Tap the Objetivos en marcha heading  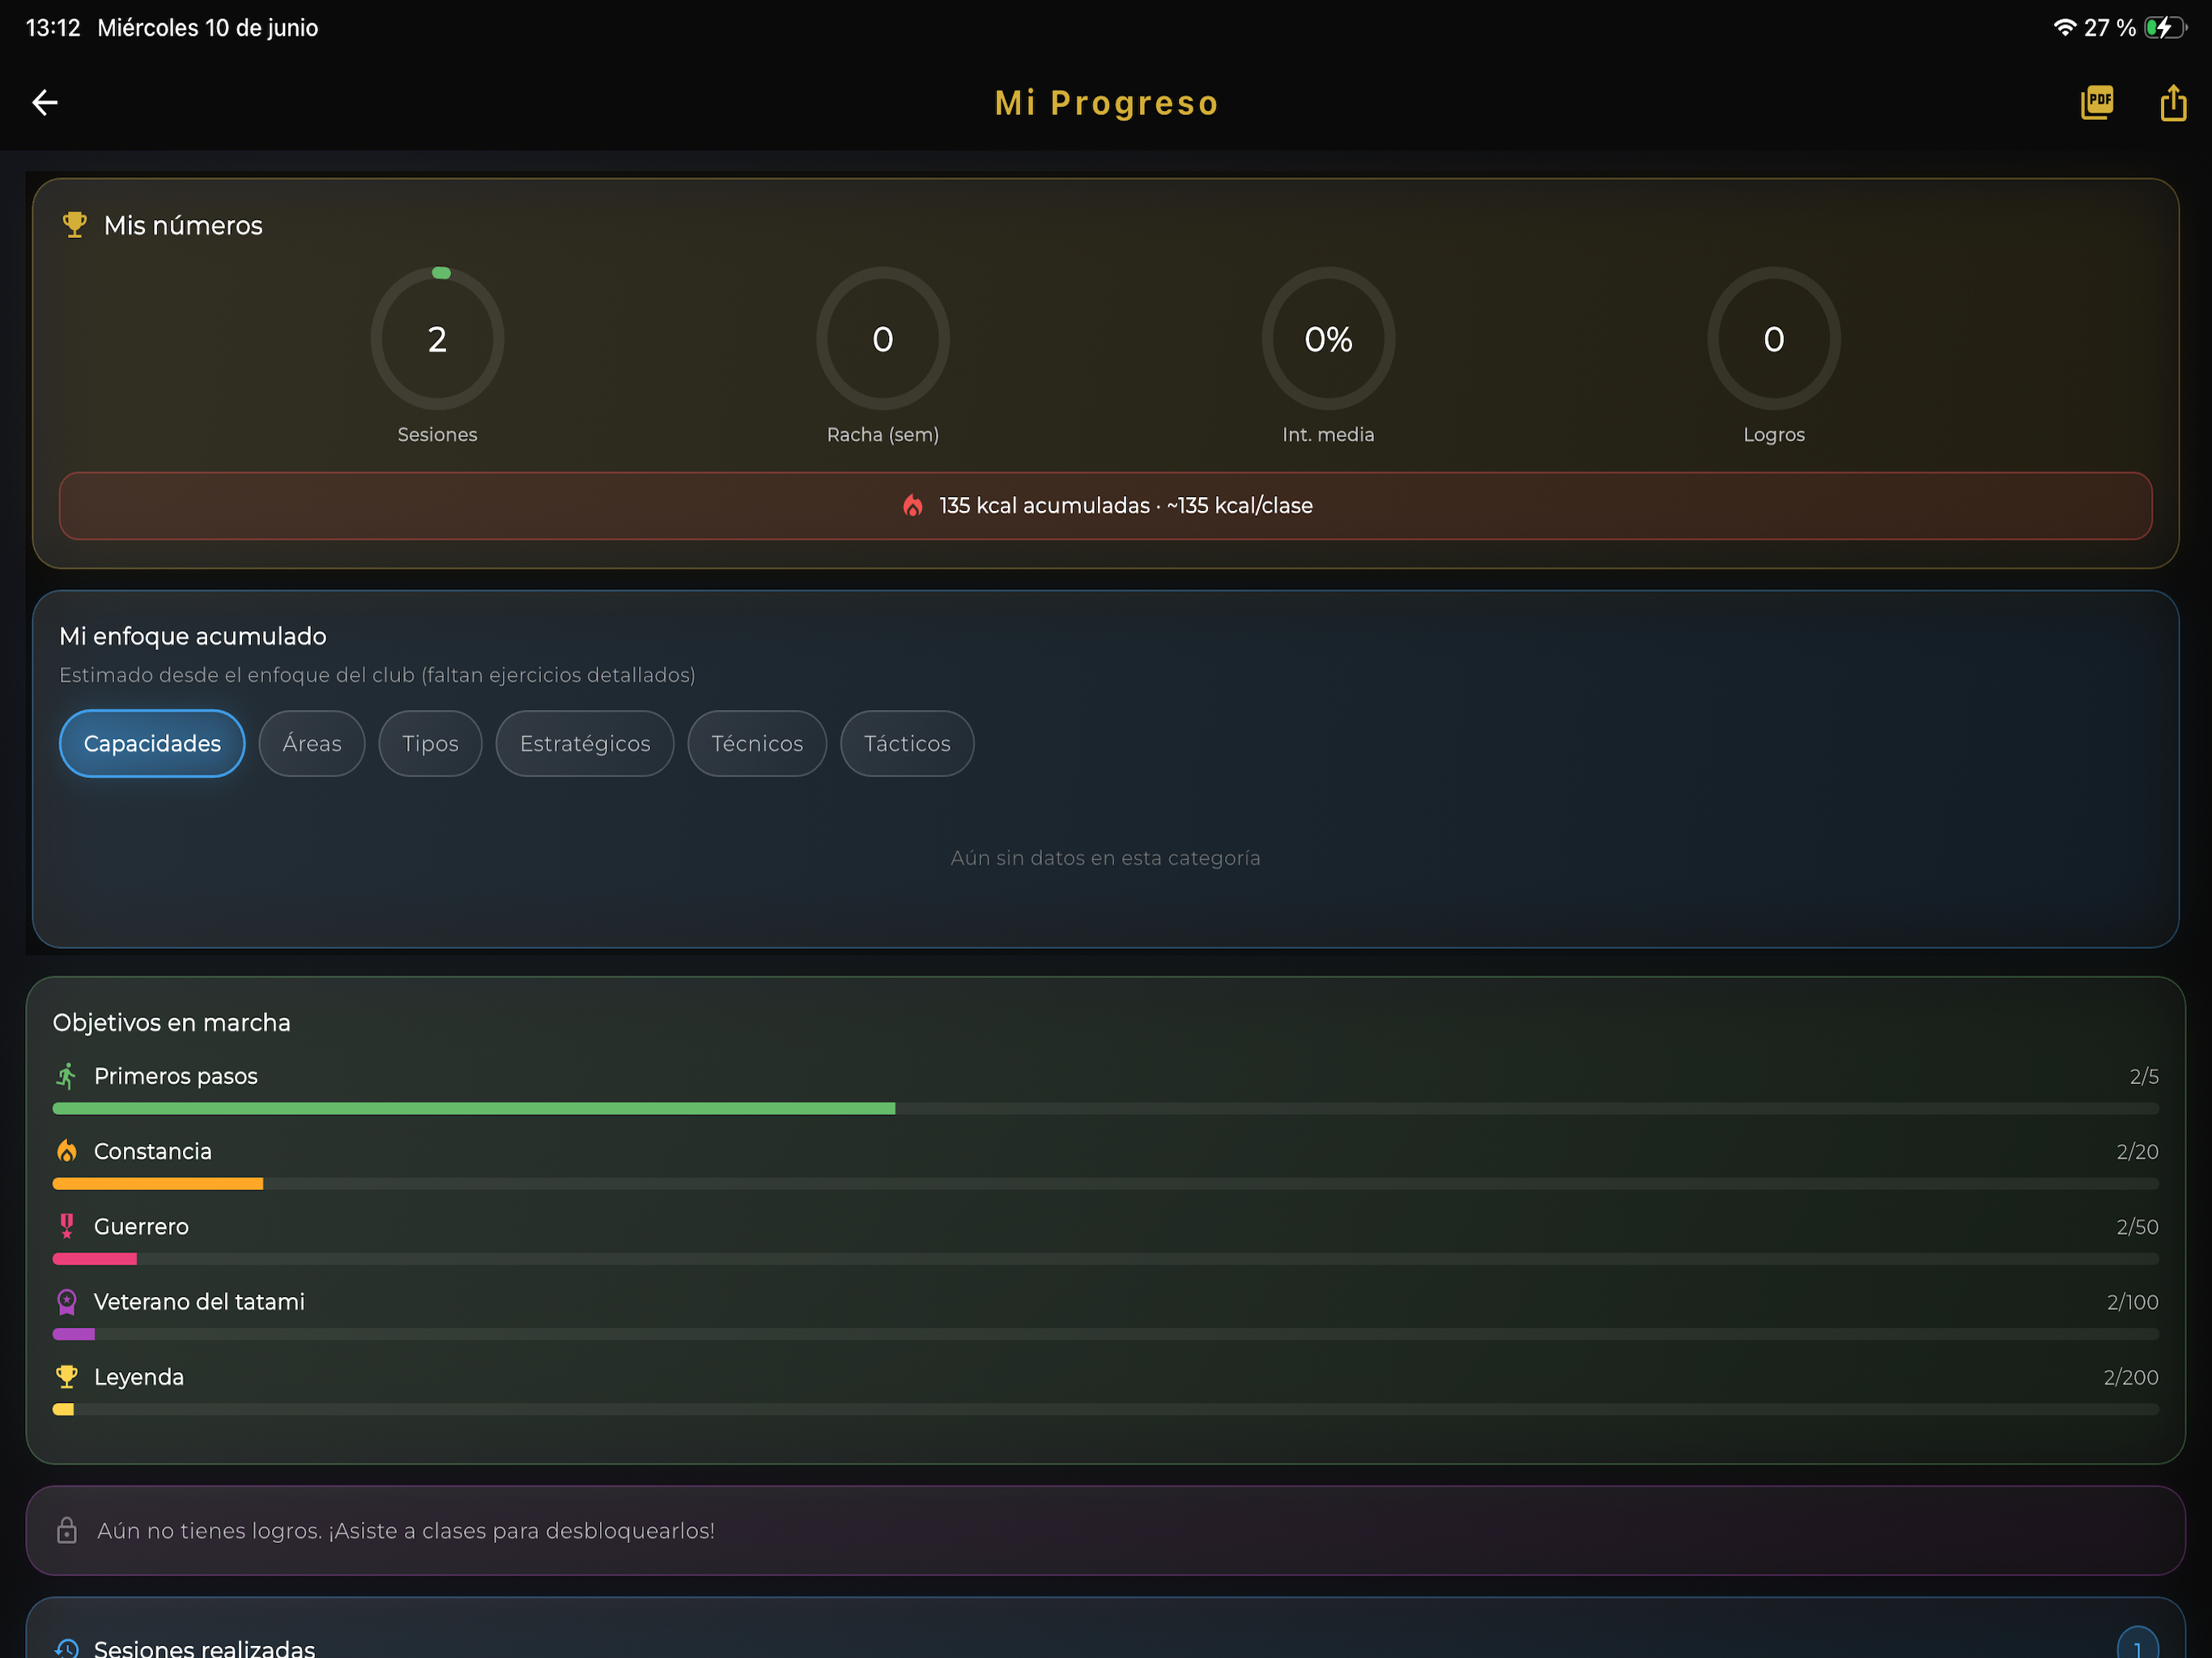[x=172, y=1022]
